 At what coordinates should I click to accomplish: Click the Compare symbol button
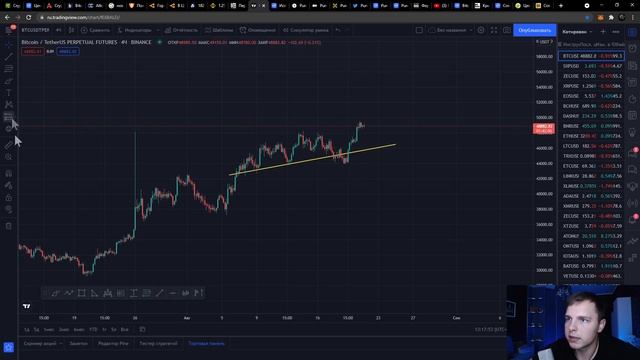pyautogui.click(x=95, y=30)
